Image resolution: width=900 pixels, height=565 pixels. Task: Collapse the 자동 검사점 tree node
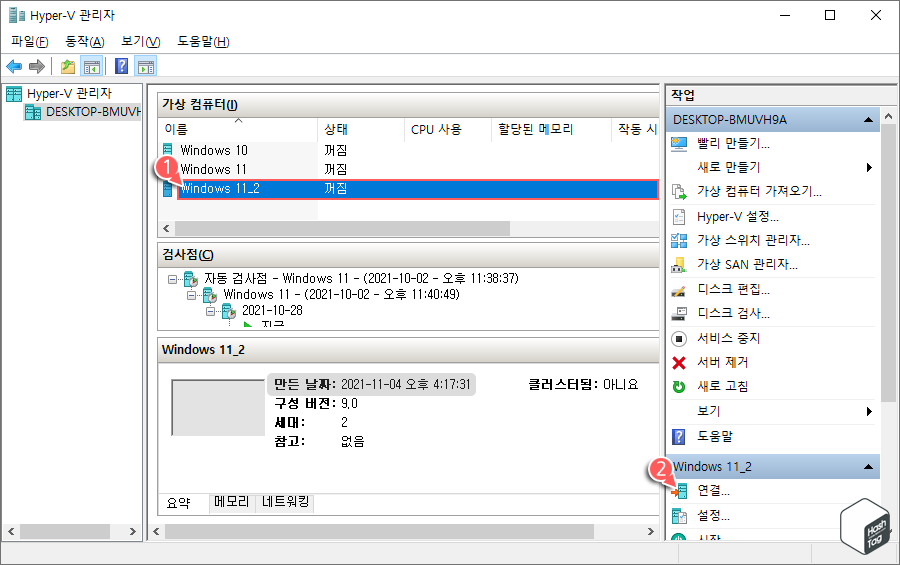pyautogui.click(x=172, y=280)
